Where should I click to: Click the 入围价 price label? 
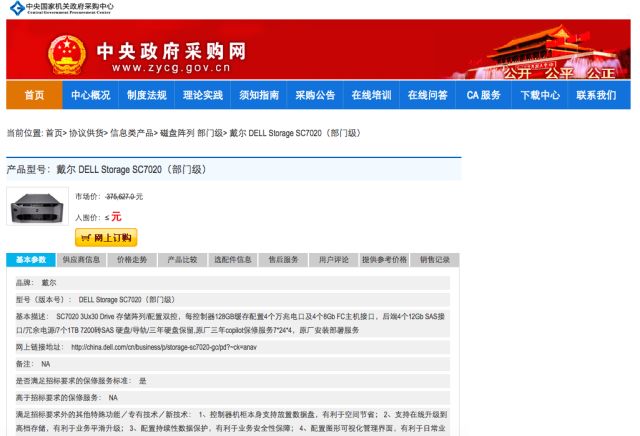88,218
